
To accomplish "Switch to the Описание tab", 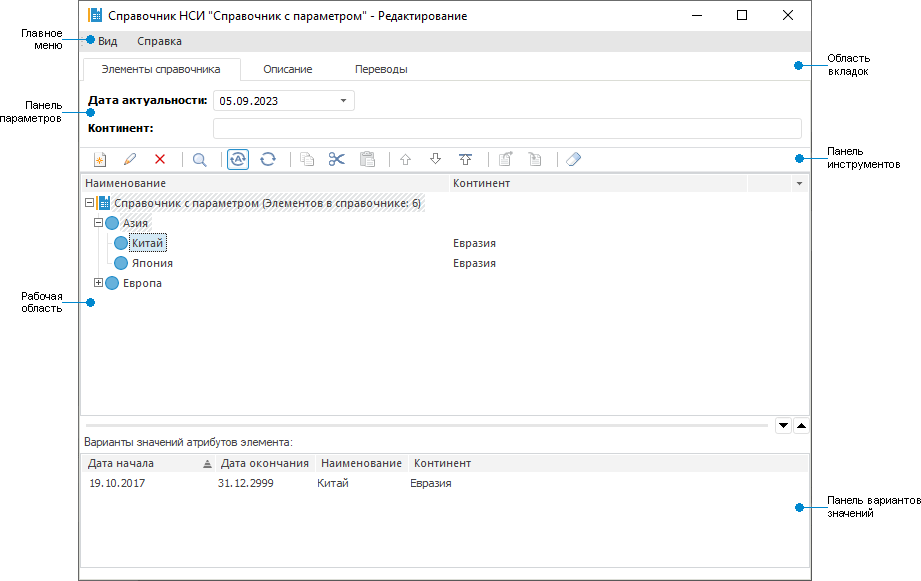I will (288, 69).
